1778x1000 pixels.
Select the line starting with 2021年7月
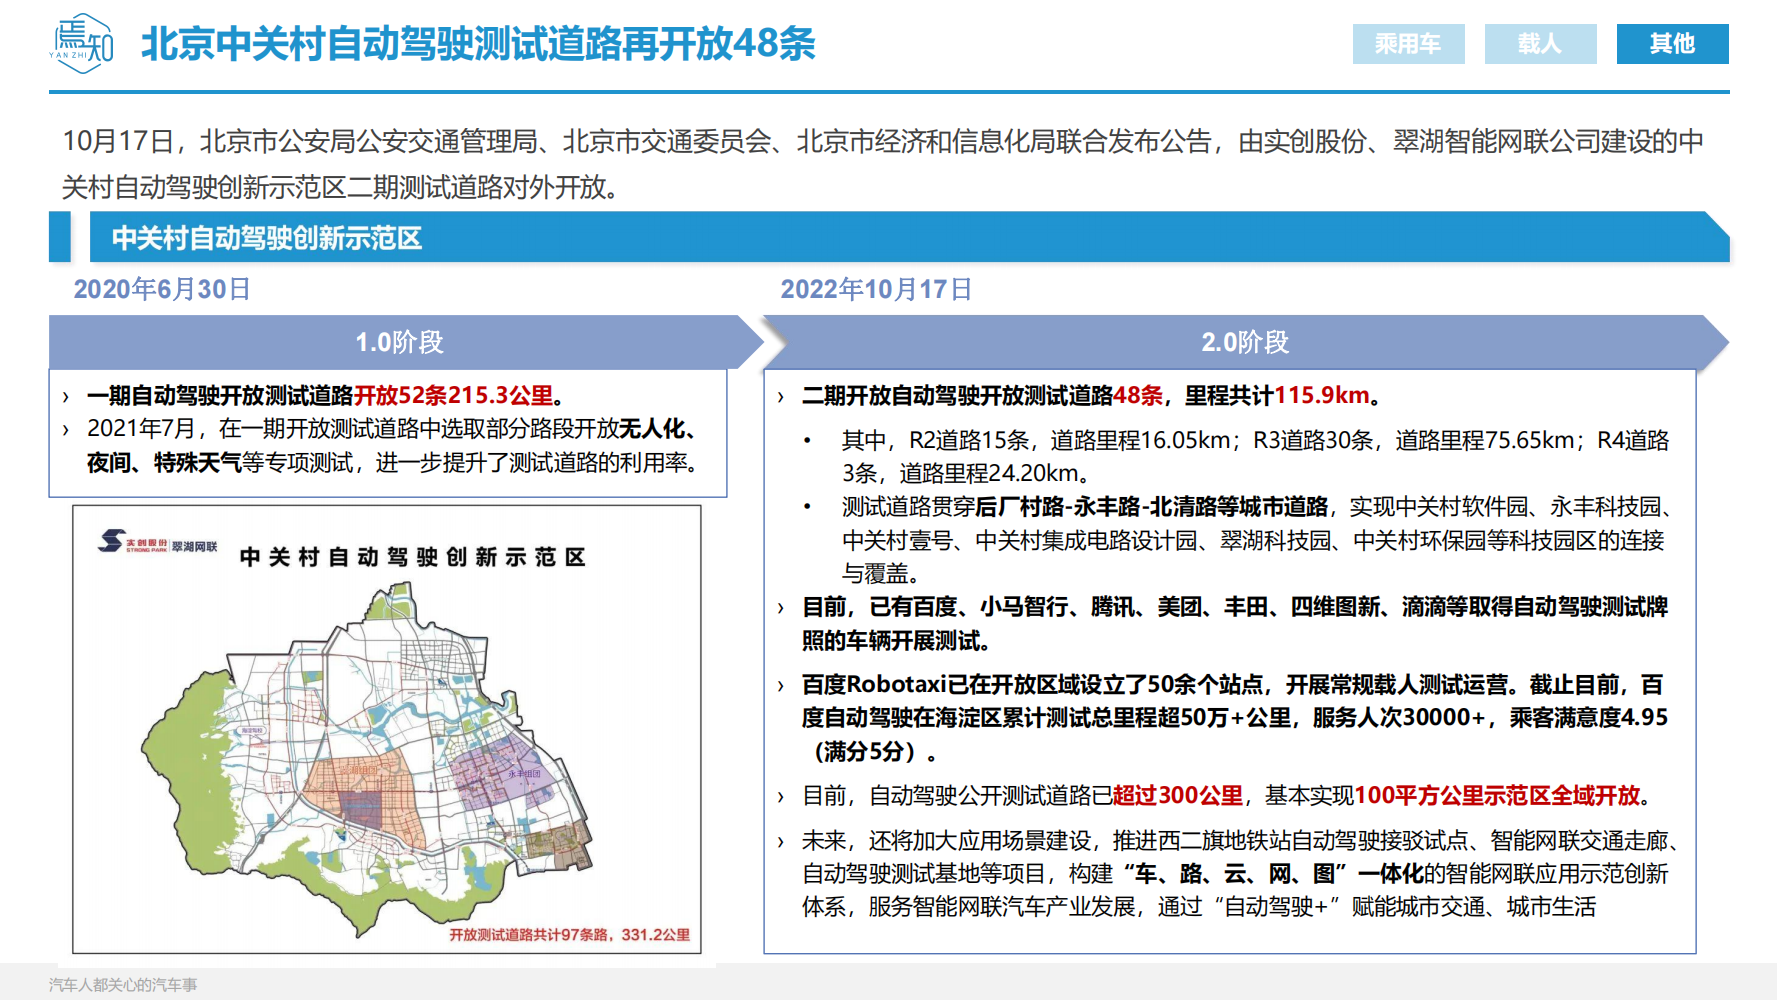click(394, 445)
